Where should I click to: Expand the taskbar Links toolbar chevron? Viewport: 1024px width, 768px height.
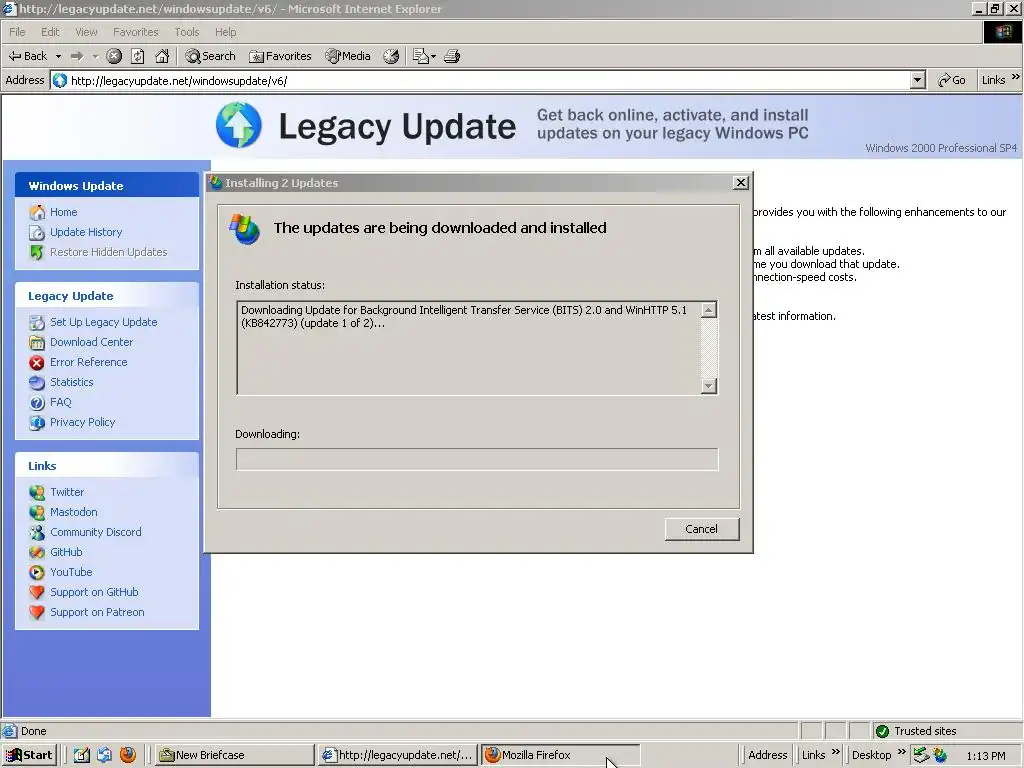(x=835, y=752)
